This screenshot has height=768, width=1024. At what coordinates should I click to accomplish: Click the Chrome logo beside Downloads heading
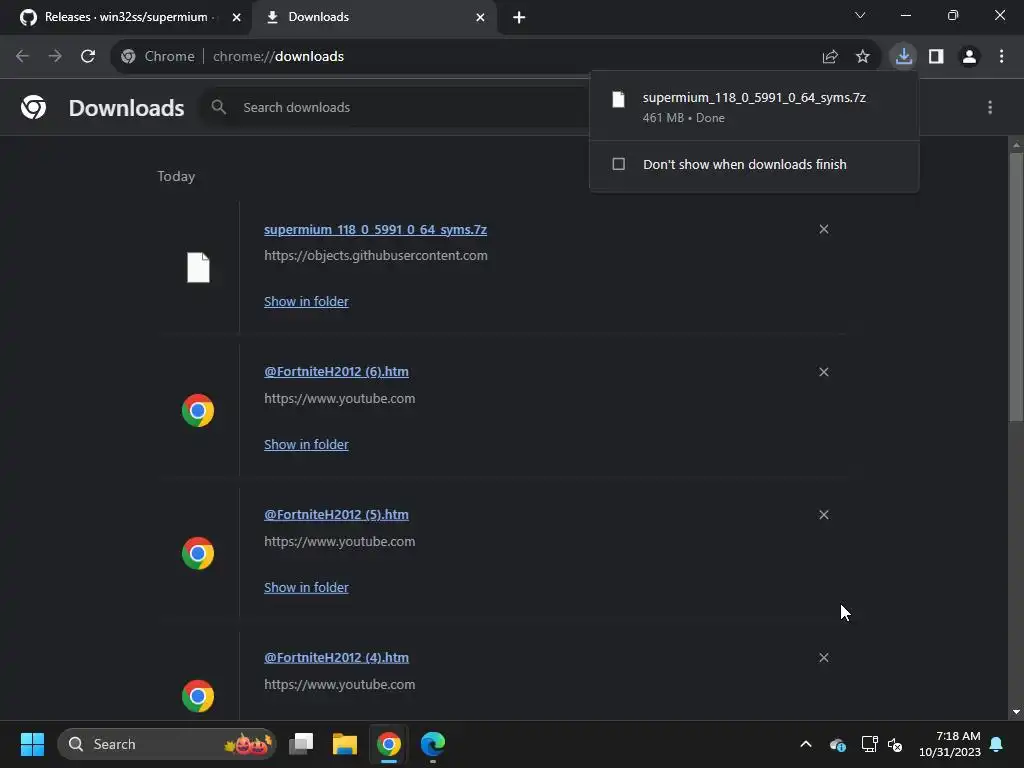point(33,107)
